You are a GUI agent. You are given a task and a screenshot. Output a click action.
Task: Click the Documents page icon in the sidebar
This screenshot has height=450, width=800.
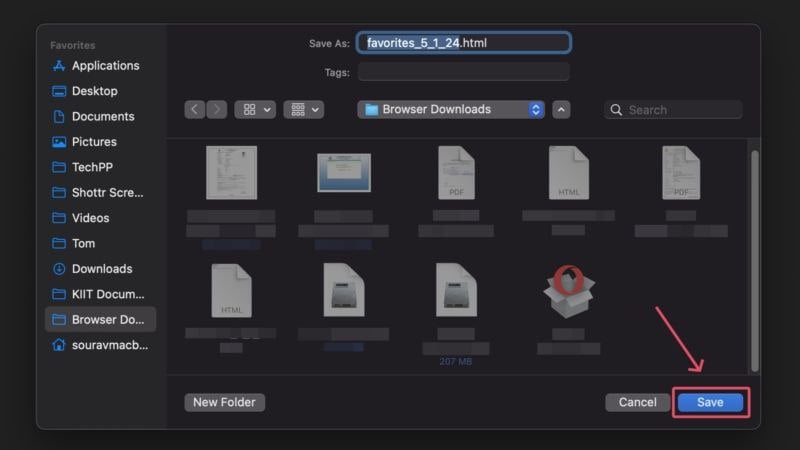(59, 116)
